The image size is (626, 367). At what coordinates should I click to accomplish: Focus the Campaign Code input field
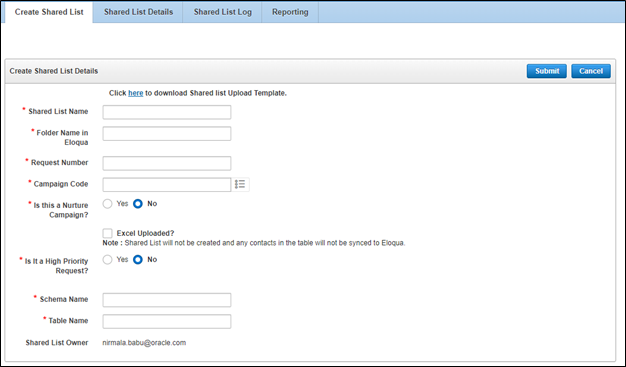pyautogui.click(x=167, y=184)
